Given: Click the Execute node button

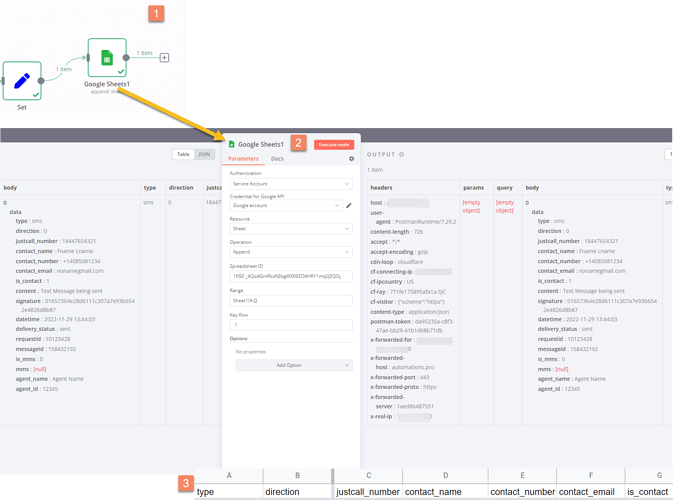Looking at the screenshot, I should [334, 145].
